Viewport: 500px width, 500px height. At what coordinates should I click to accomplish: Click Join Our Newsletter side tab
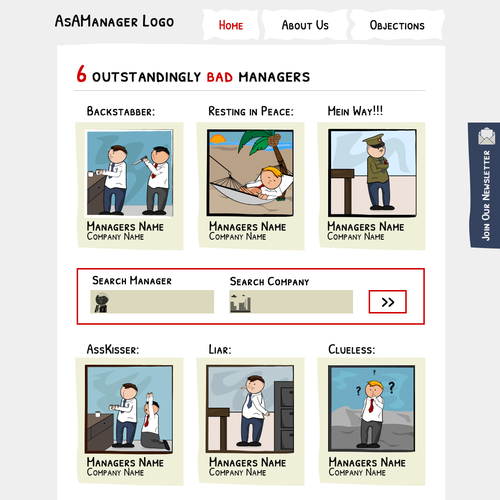pyautogui.click(x=485, y=185)
